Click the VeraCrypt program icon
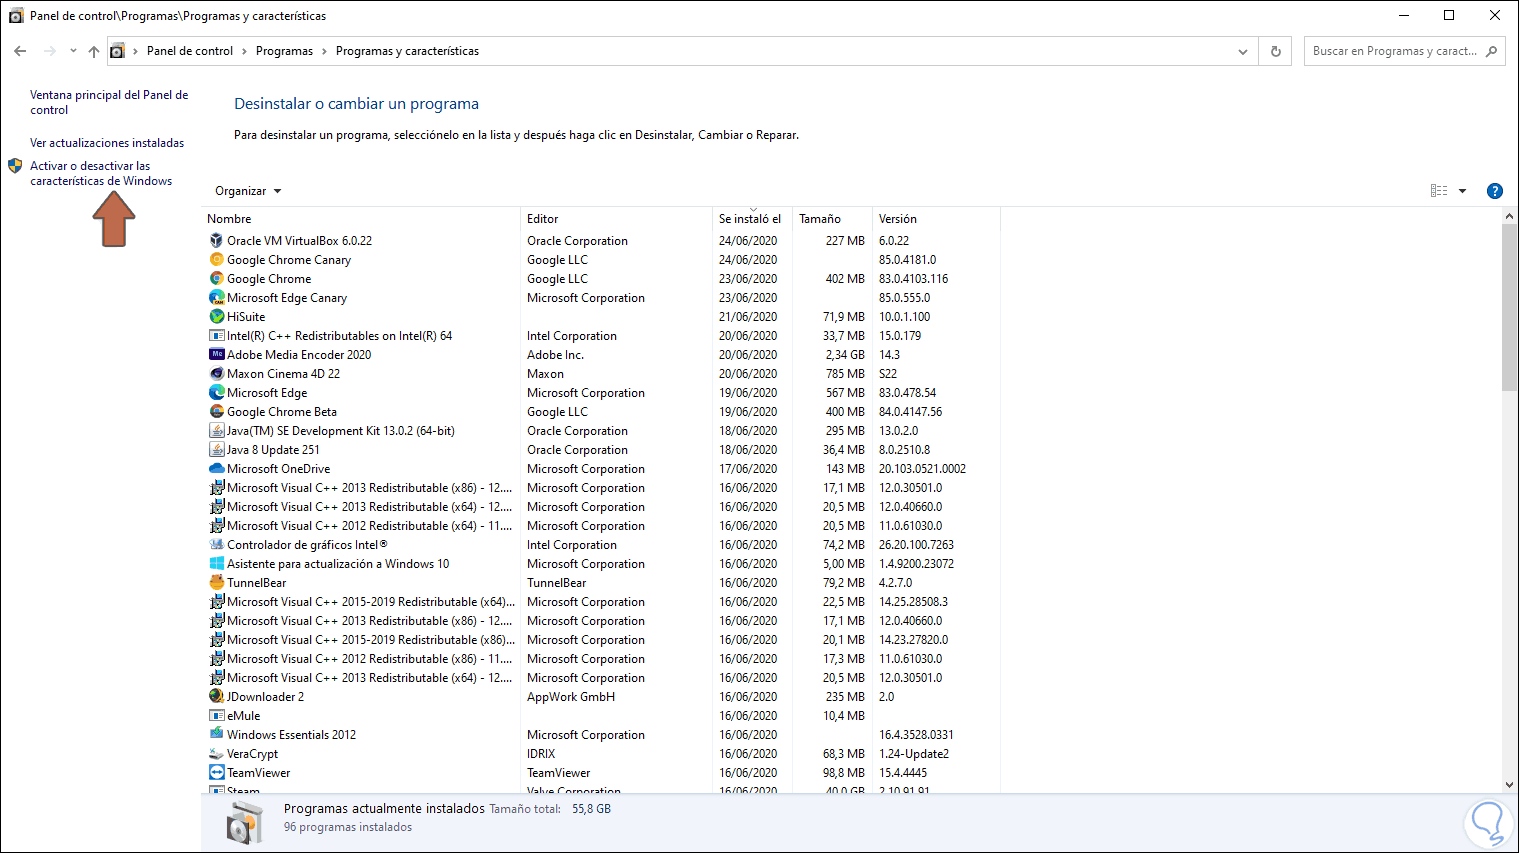 (216, 753)
